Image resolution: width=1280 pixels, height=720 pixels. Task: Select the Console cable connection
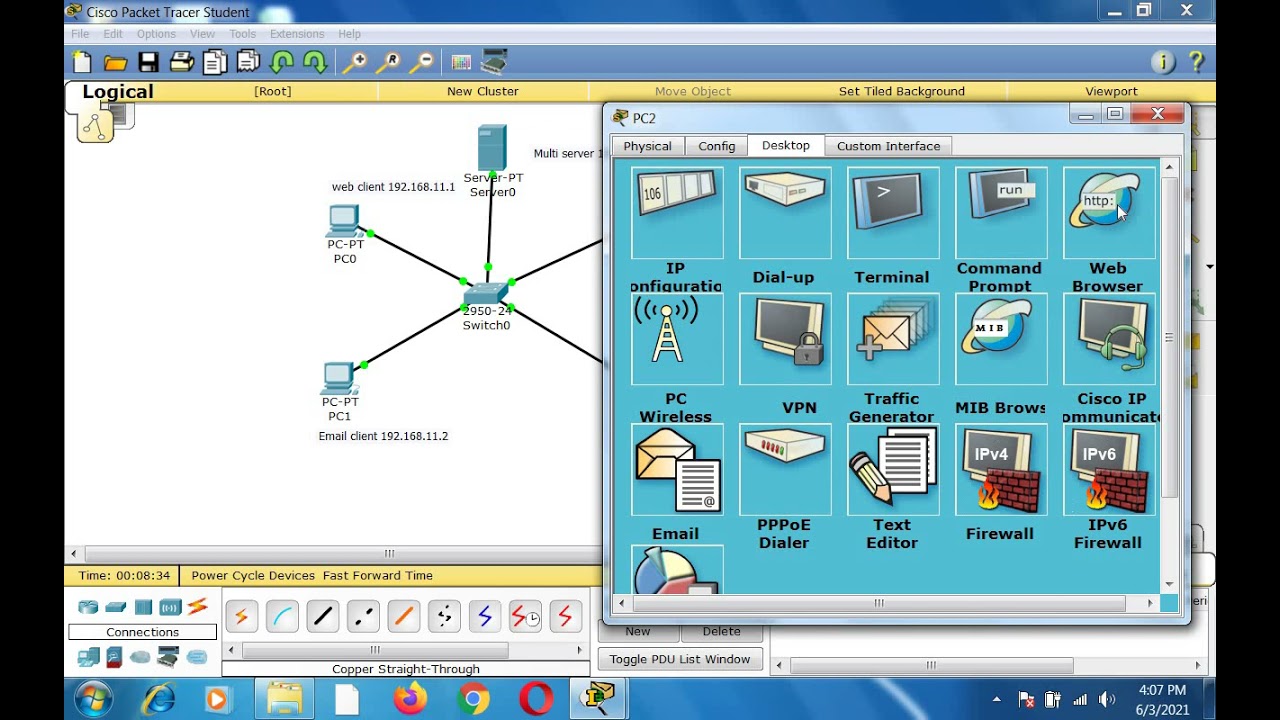[x=282, y=617]
